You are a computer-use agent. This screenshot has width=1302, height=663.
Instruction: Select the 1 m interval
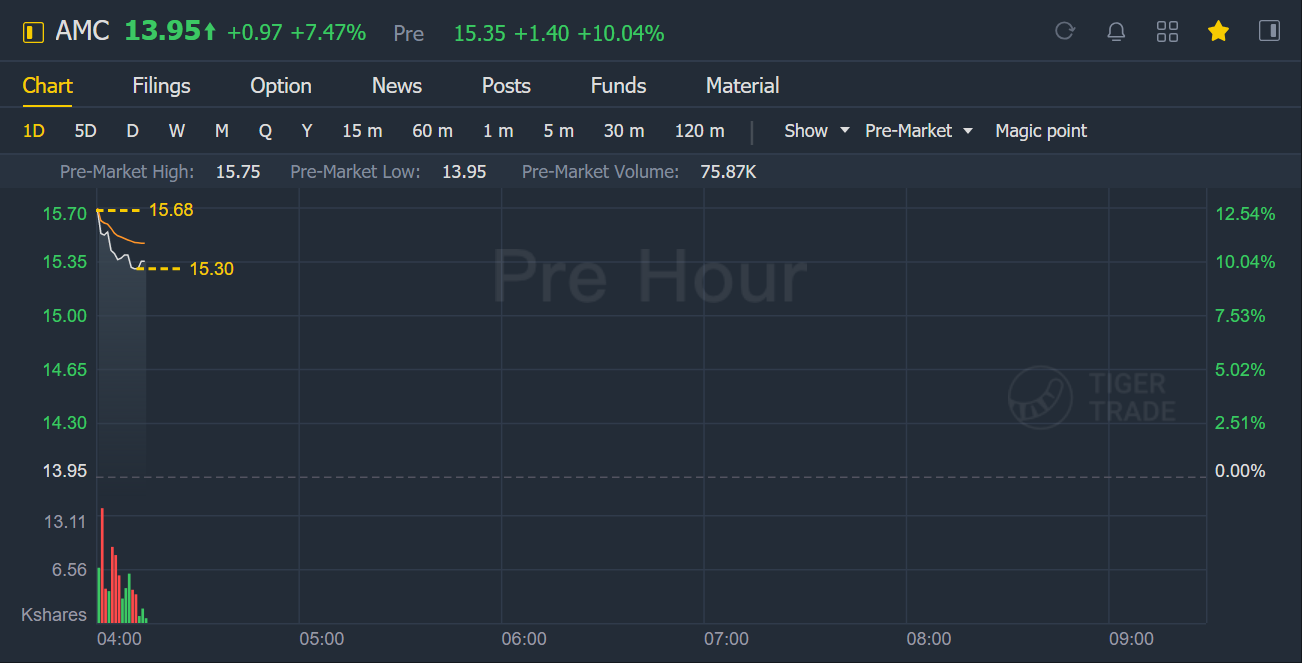[498, 131]
